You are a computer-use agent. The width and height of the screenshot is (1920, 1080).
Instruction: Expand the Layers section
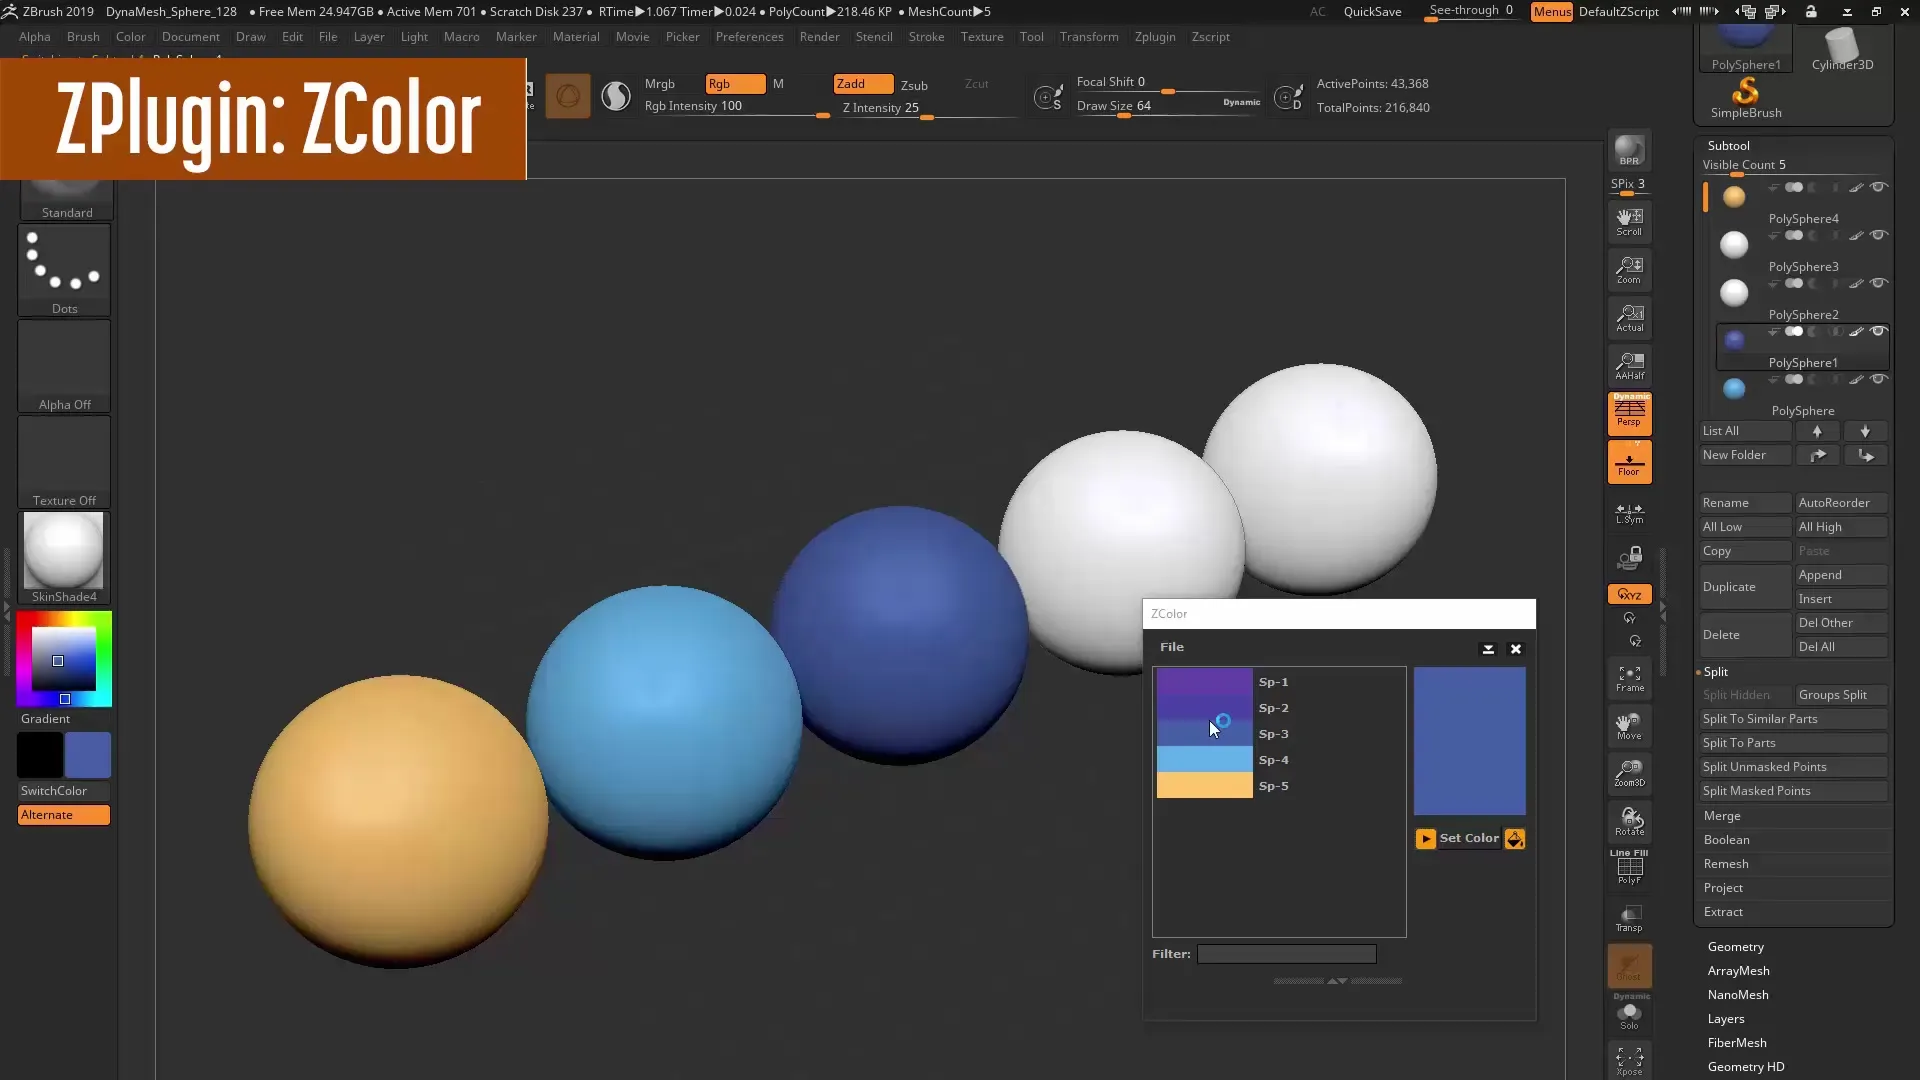[1726, 1019]
